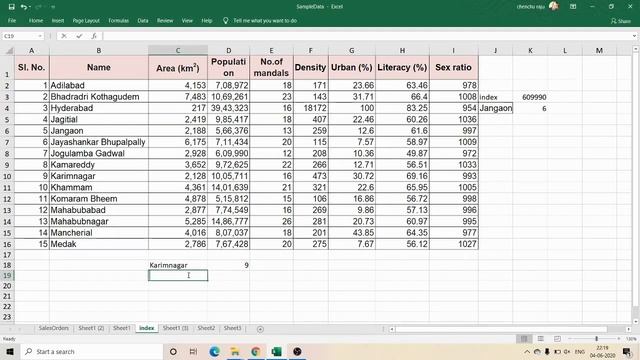
Task: Open File Explorer from the taskbar
Action: [x=235, y=351]
